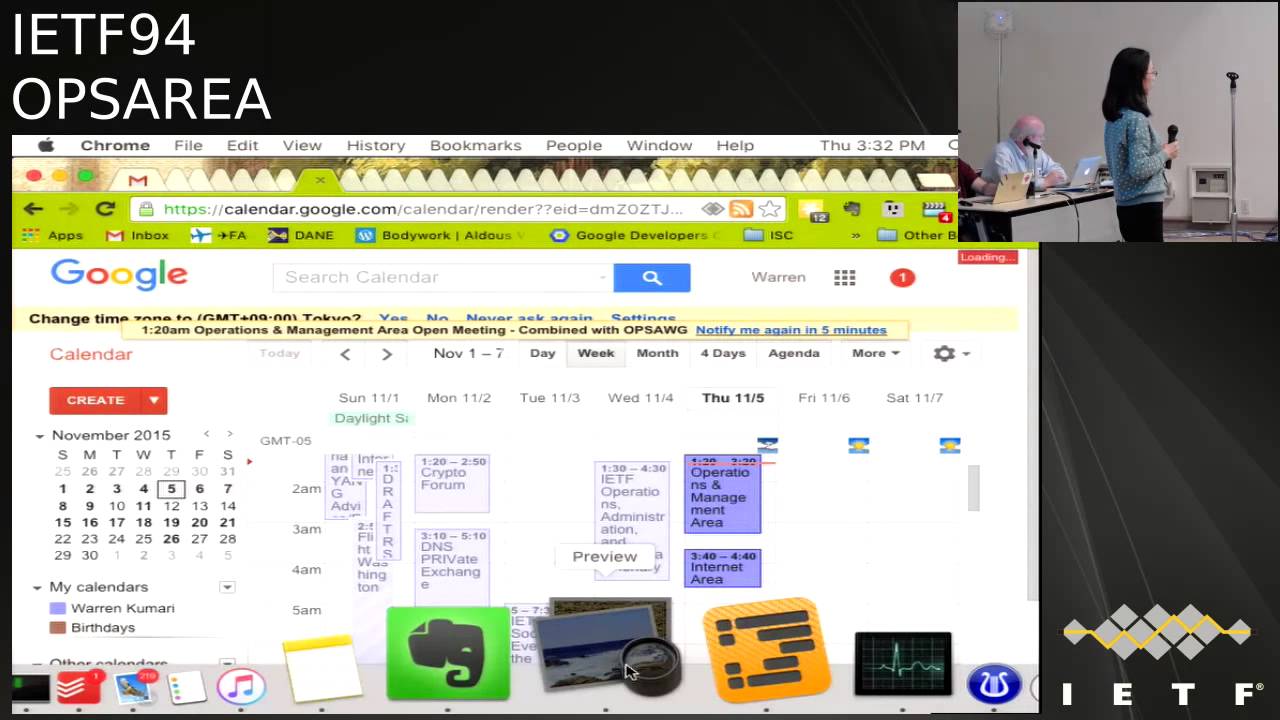This screenshot has width=1280, height=720.
Task: Click the Google logo
Action: 119,275
